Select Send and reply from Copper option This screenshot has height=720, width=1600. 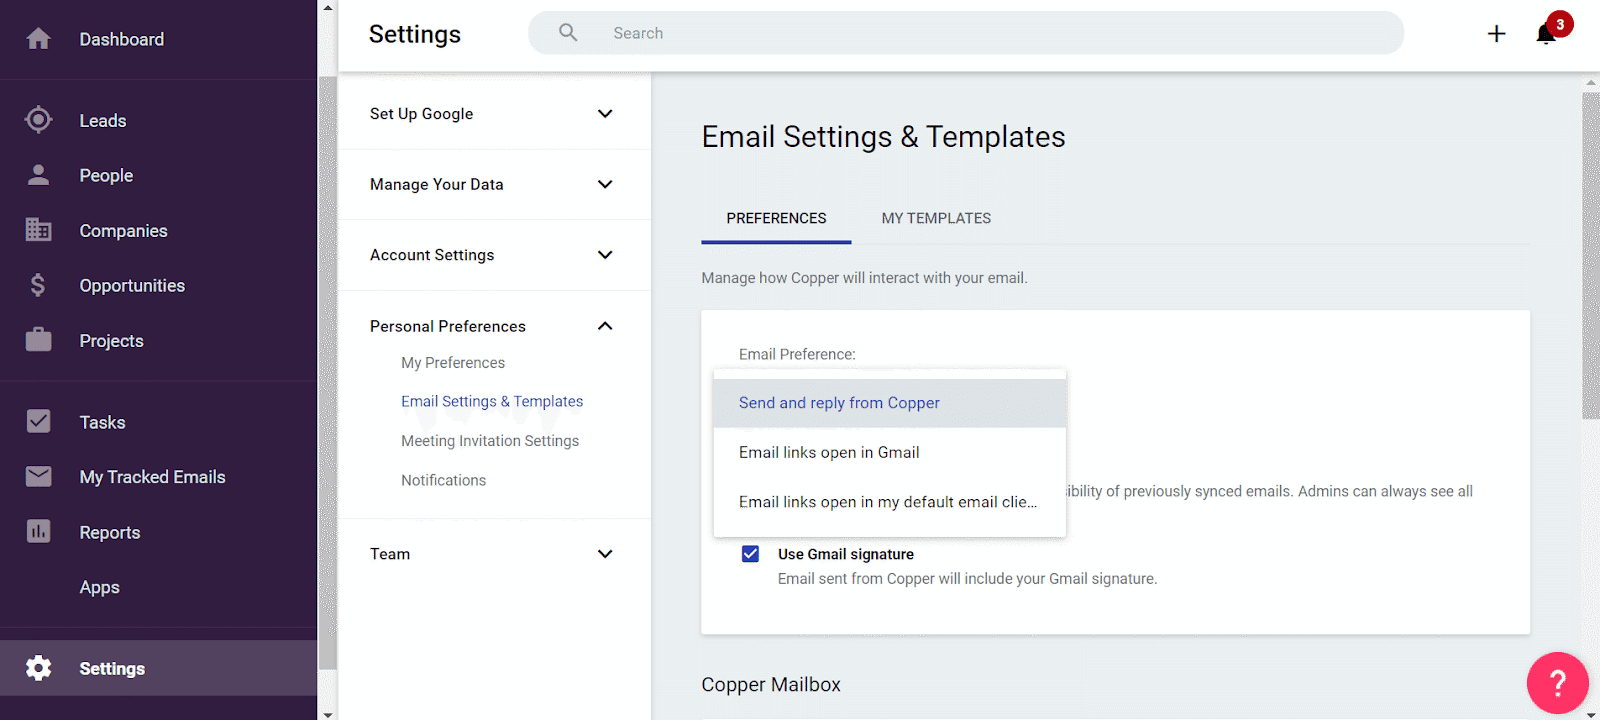[x=889, y=403]
